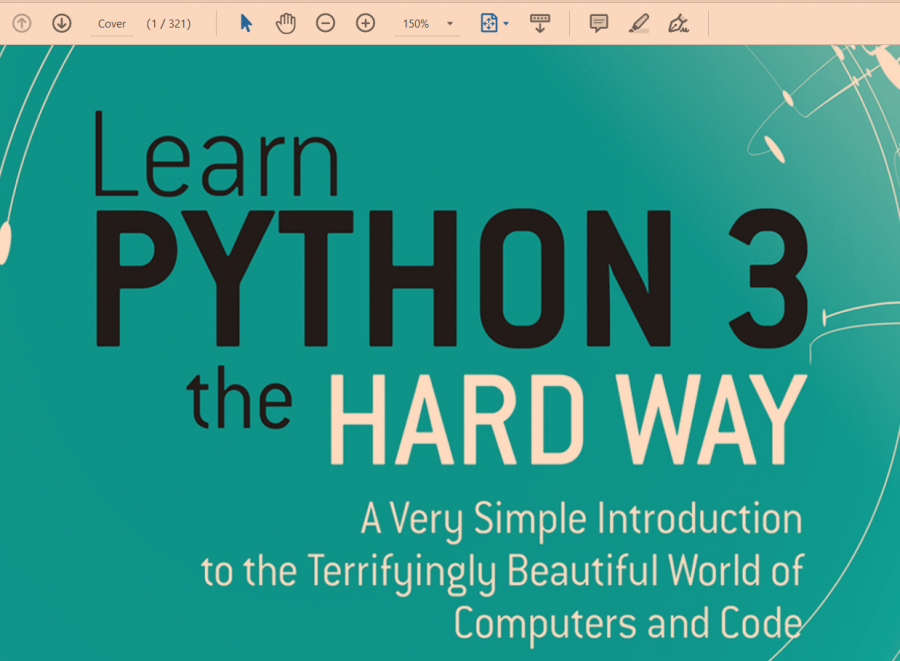Screen dimensions: 900x661
Task: Select the Hand pan tool
Action: [286, 23]
